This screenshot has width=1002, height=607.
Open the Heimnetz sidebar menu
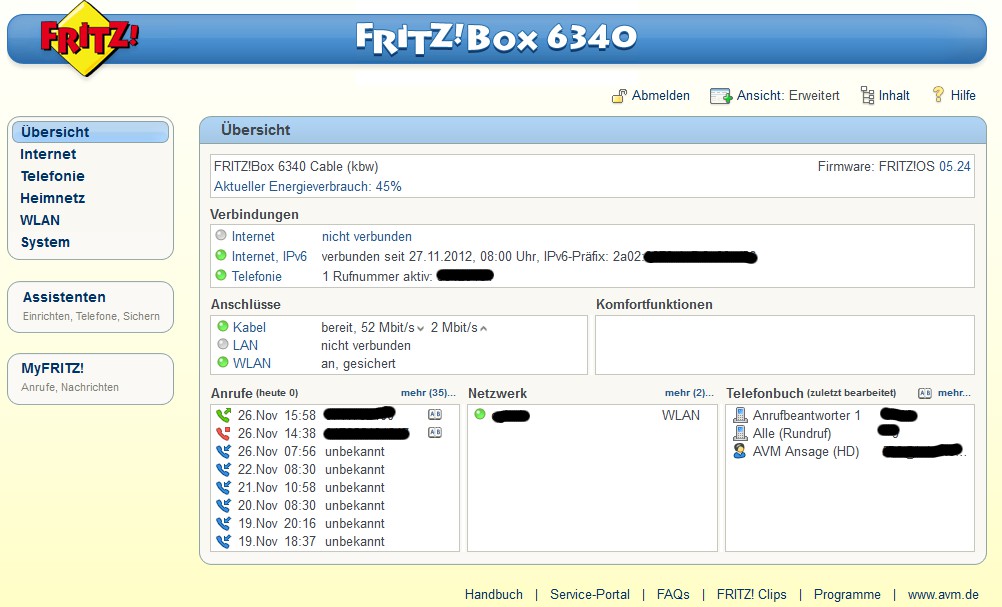(x=52, y=198)
